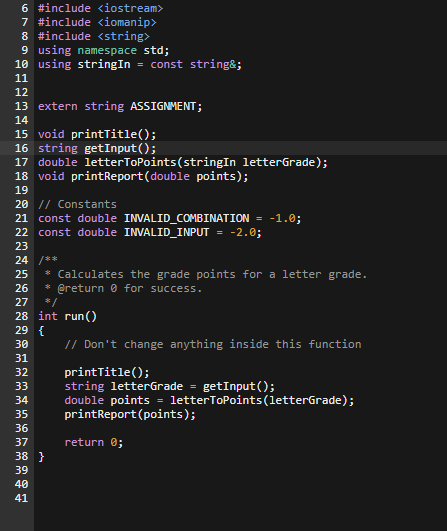Click the run function name
This screenshot has height=531, width=447.
pos(74,316)
